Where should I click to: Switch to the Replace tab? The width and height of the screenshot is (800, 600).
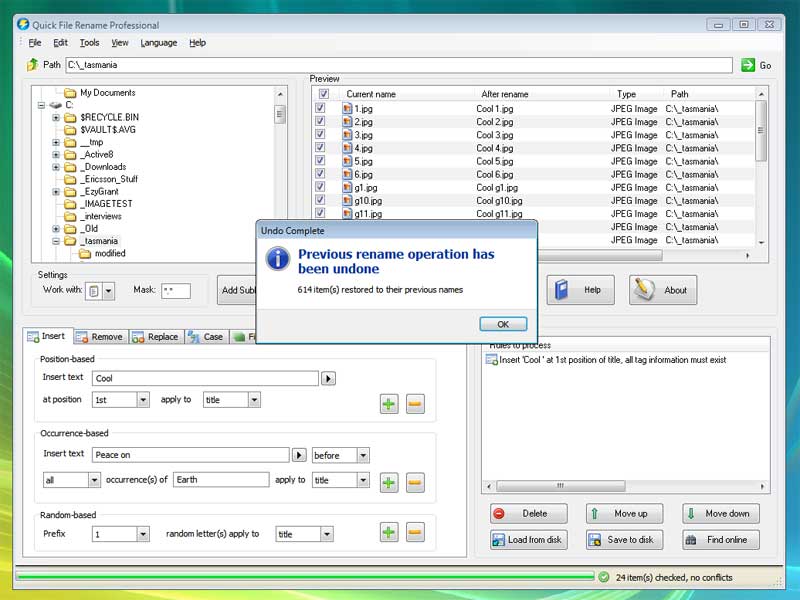point(155,337)
